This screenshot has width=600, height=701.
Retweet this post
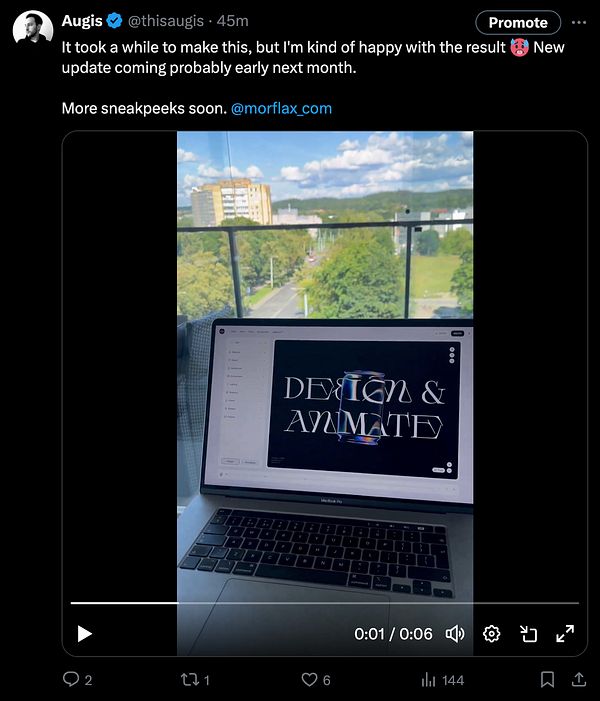pyautogui.click(x=195, y=680)
